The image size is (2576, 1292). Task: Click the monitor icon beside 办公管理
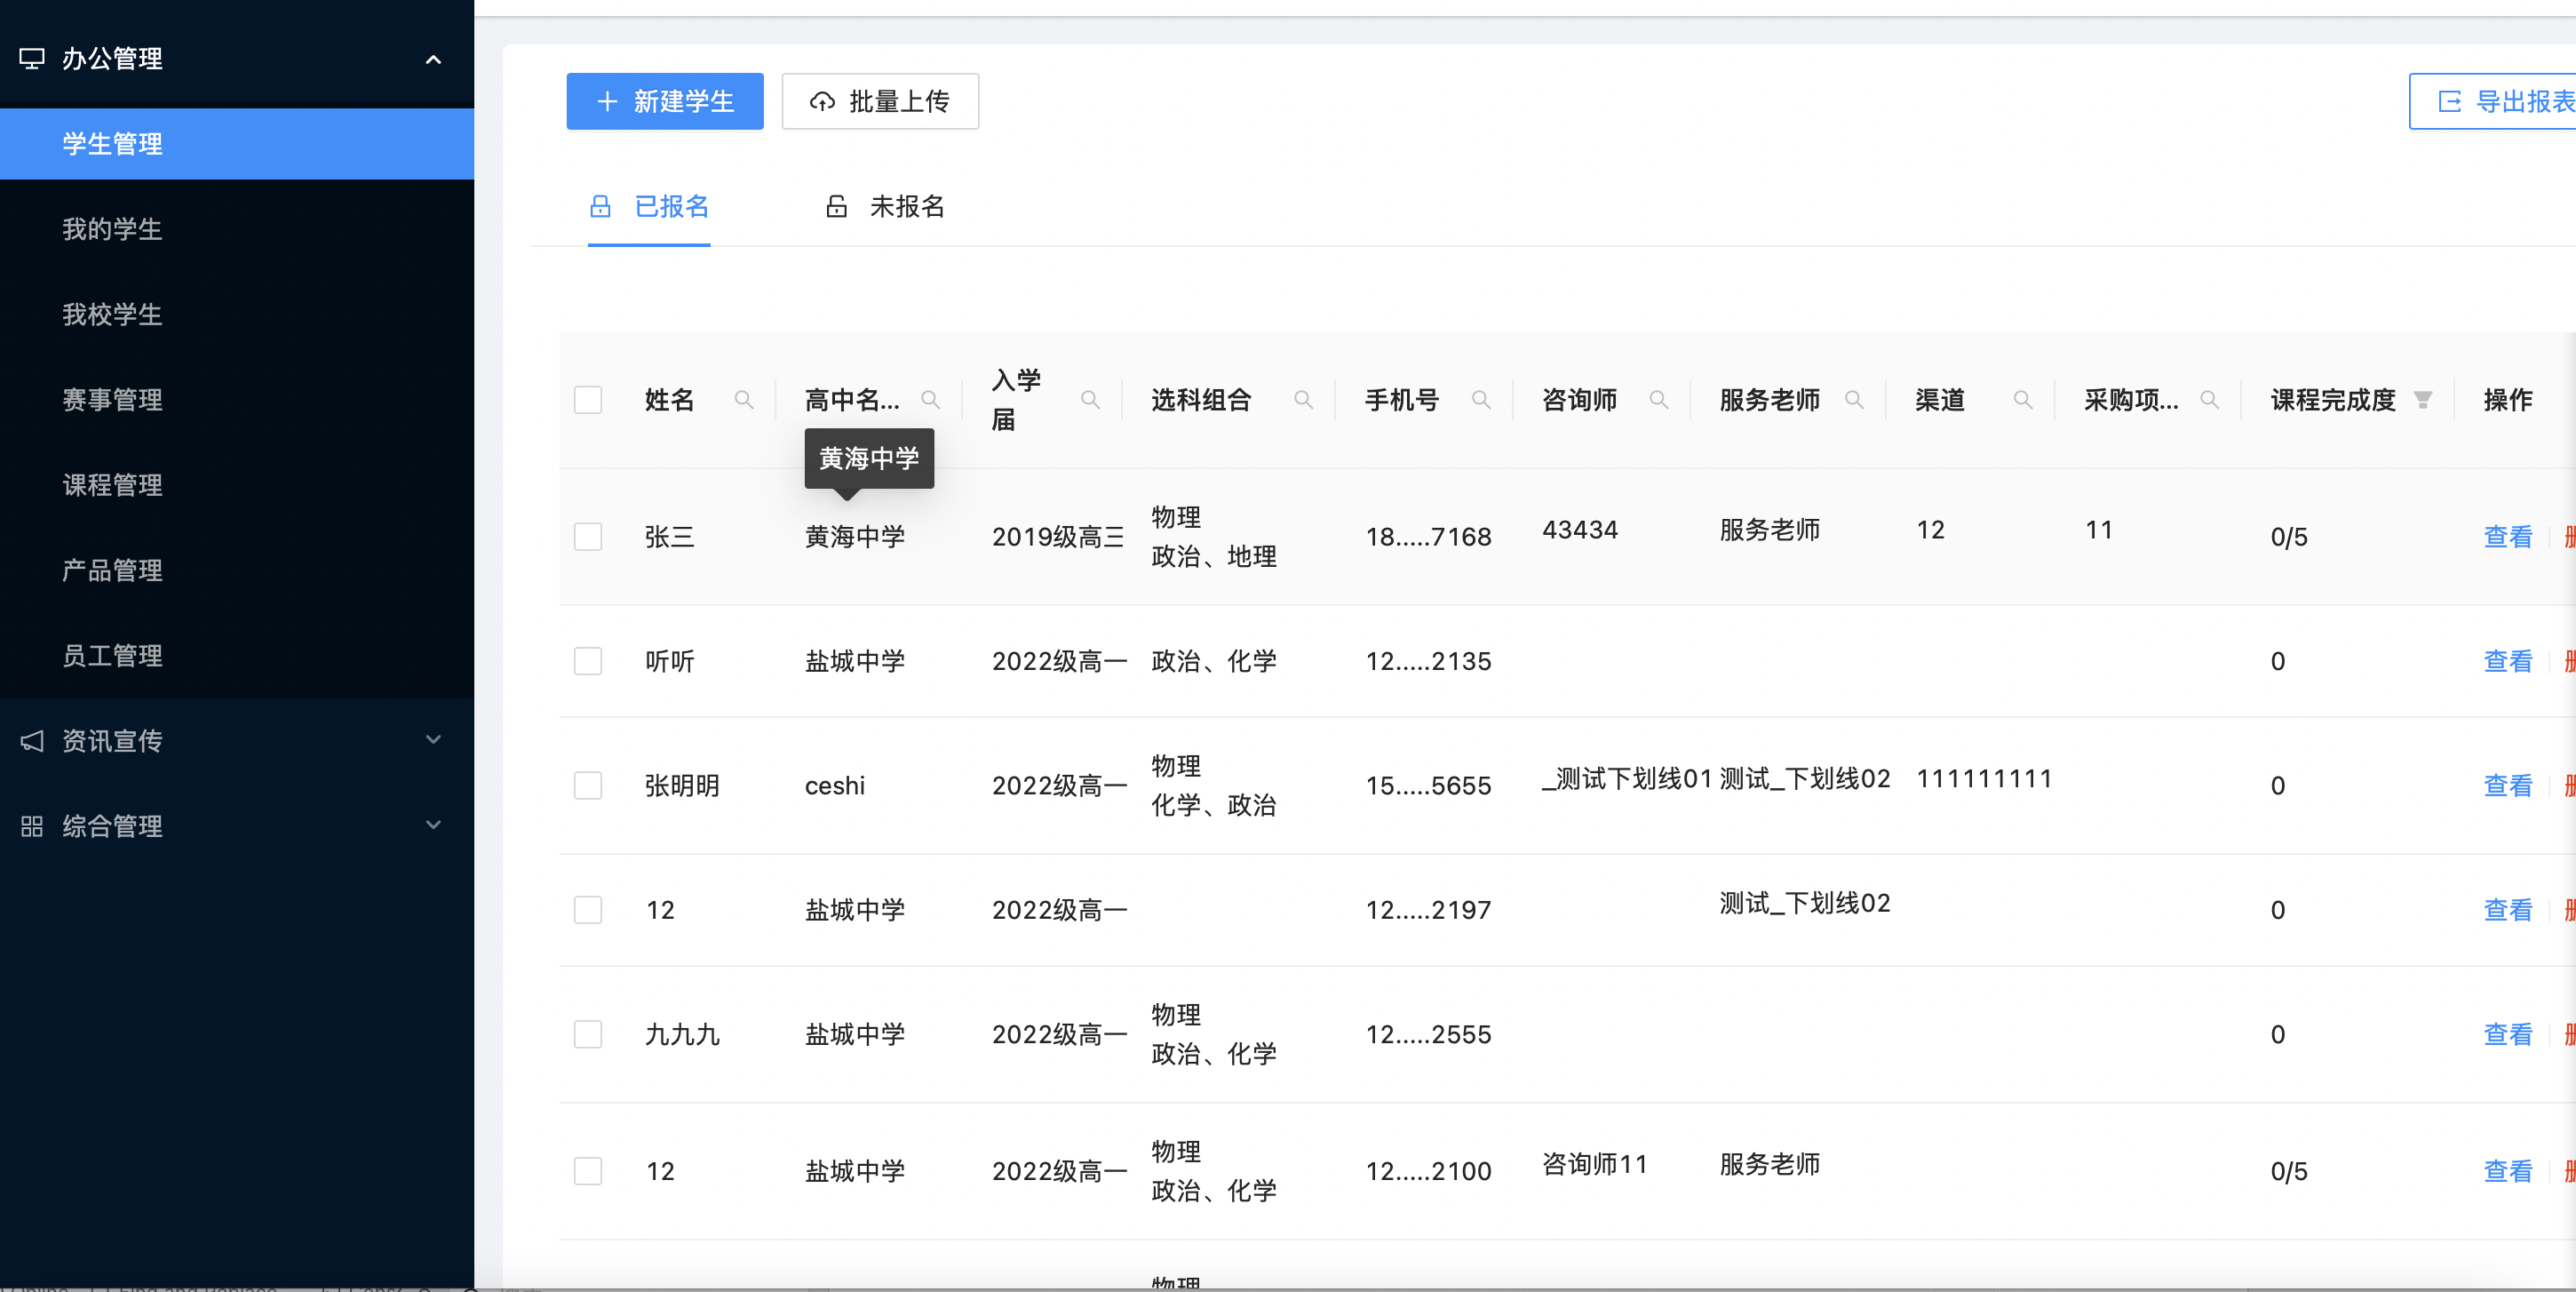(32, 59)
